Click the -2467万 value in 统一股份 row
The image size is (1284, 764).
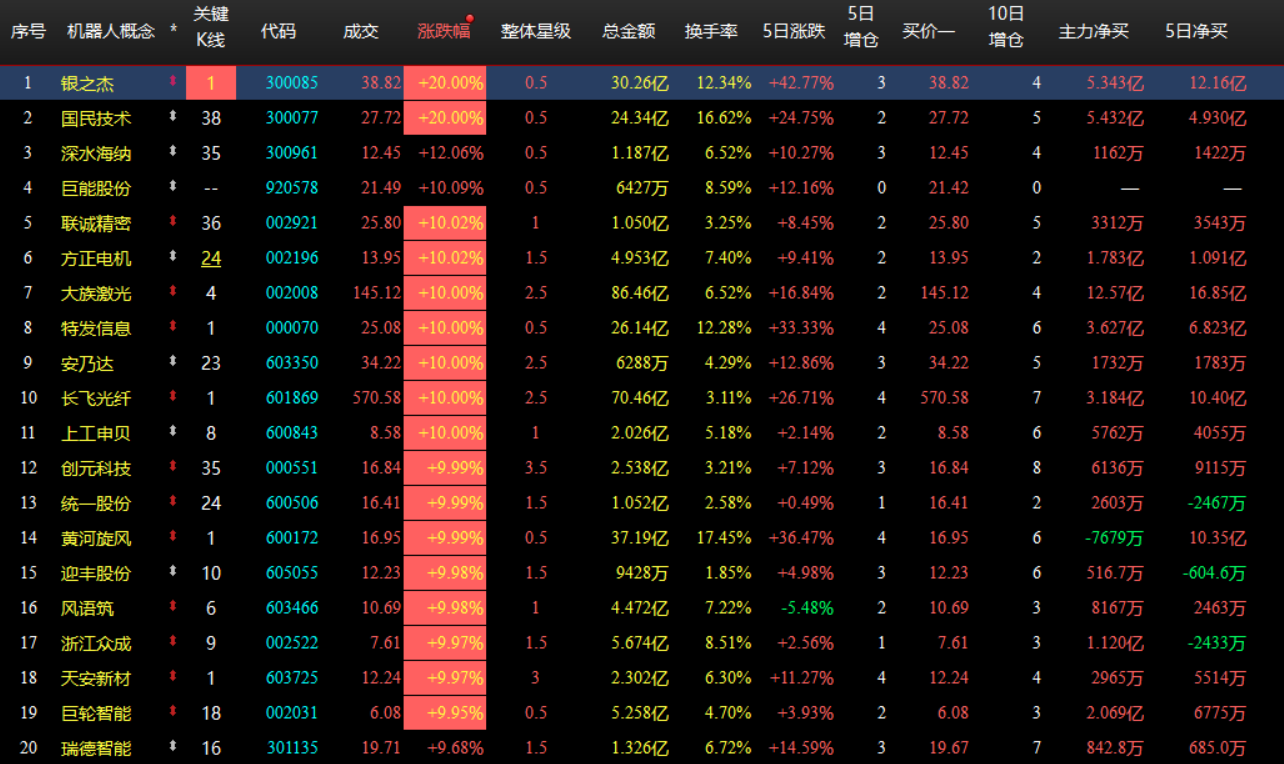[x=1217, y=503]
